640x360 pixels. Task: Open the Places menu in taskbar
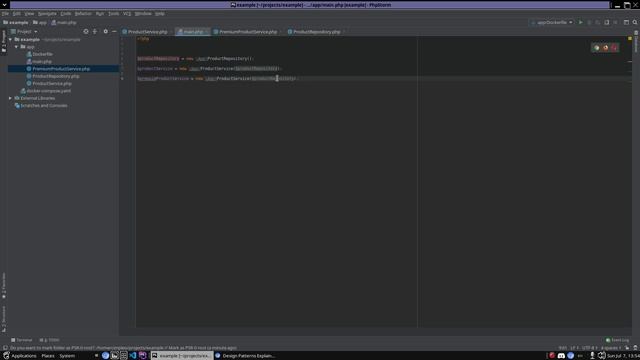[x=48, y=356]
